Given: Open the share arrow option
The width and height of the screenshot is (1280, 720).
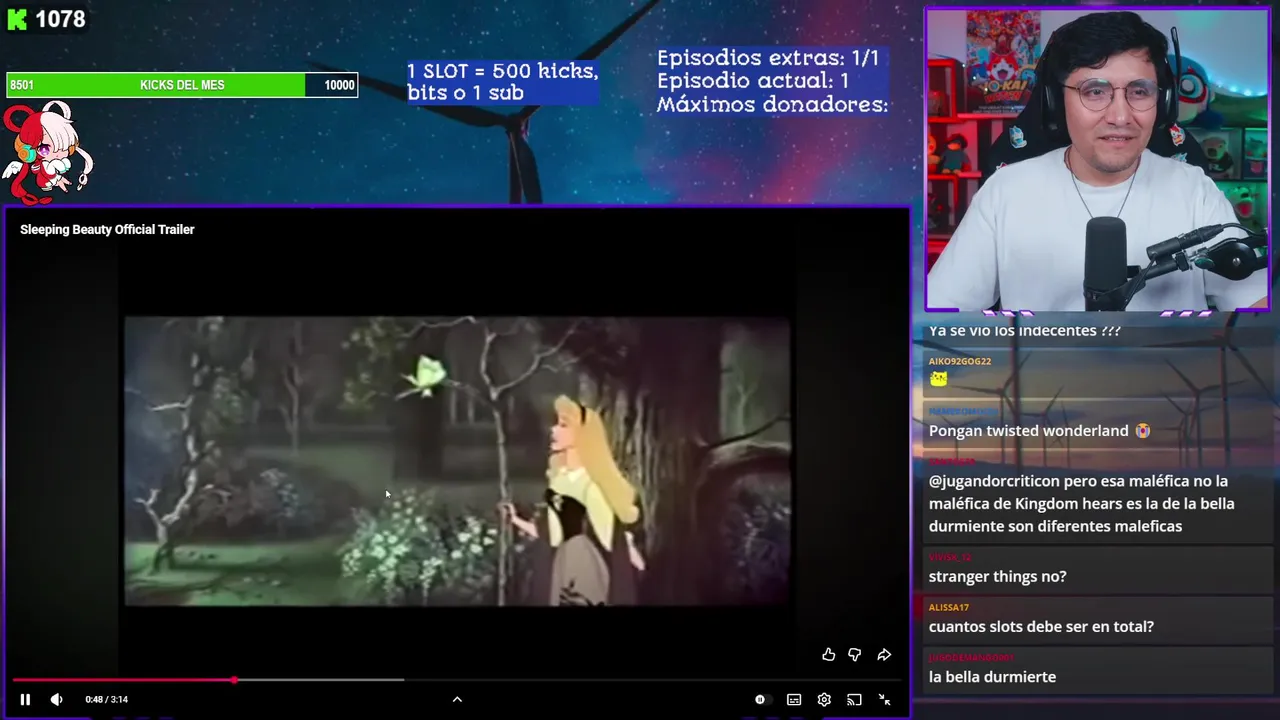Looking at the screenshot, I should click(884, 655).
